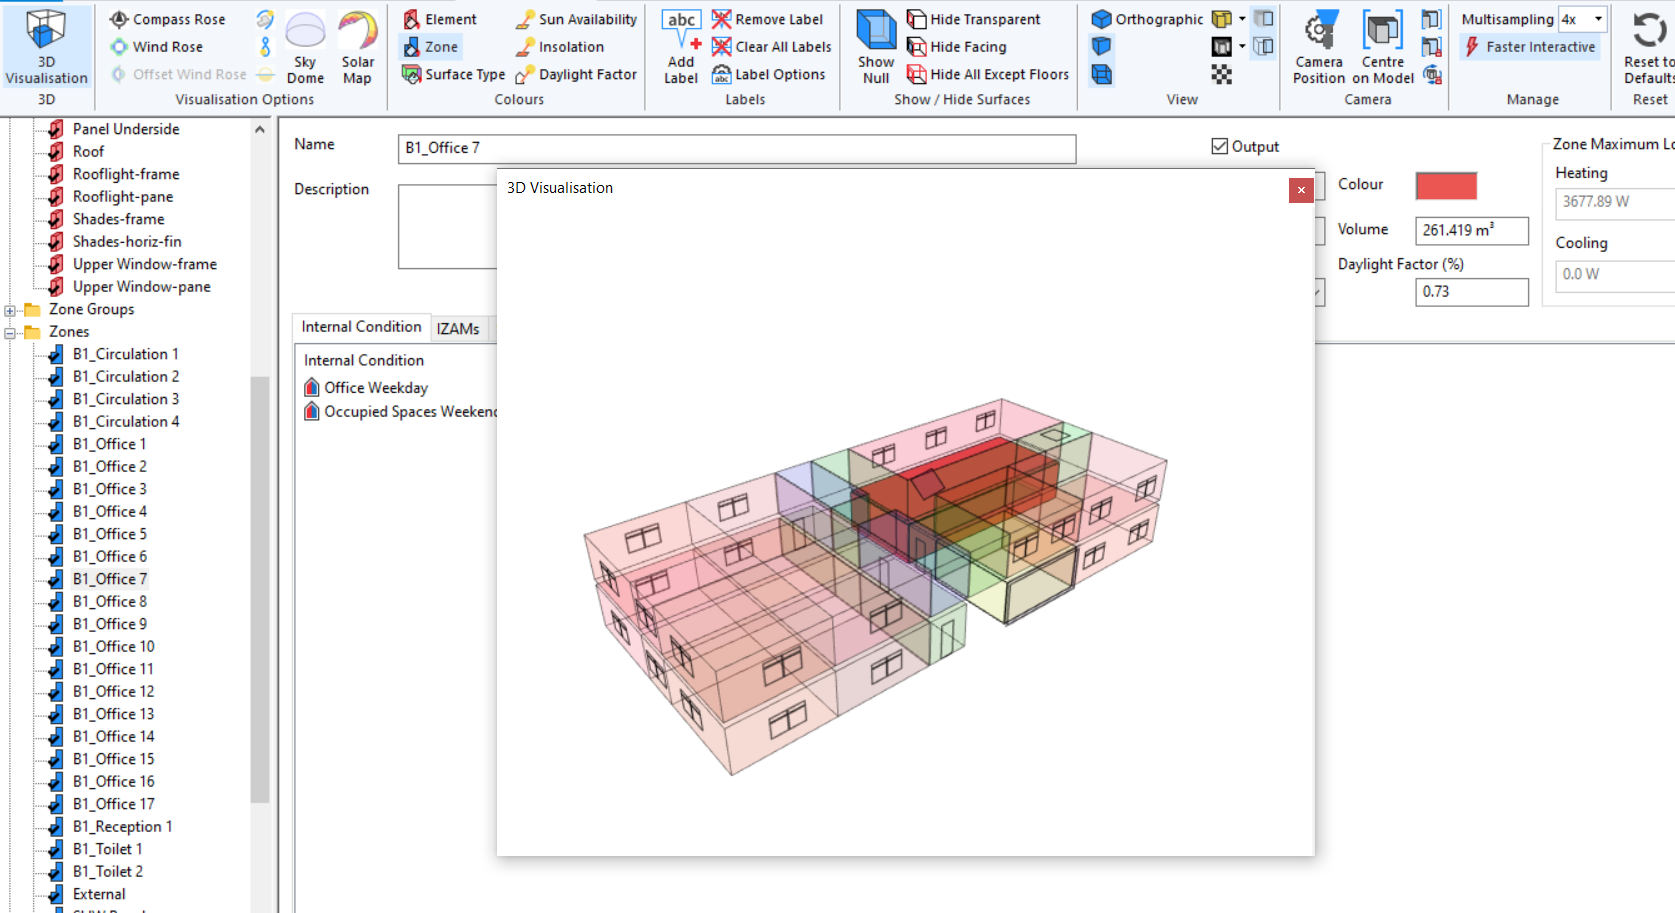Click Camera Position

1319,48
